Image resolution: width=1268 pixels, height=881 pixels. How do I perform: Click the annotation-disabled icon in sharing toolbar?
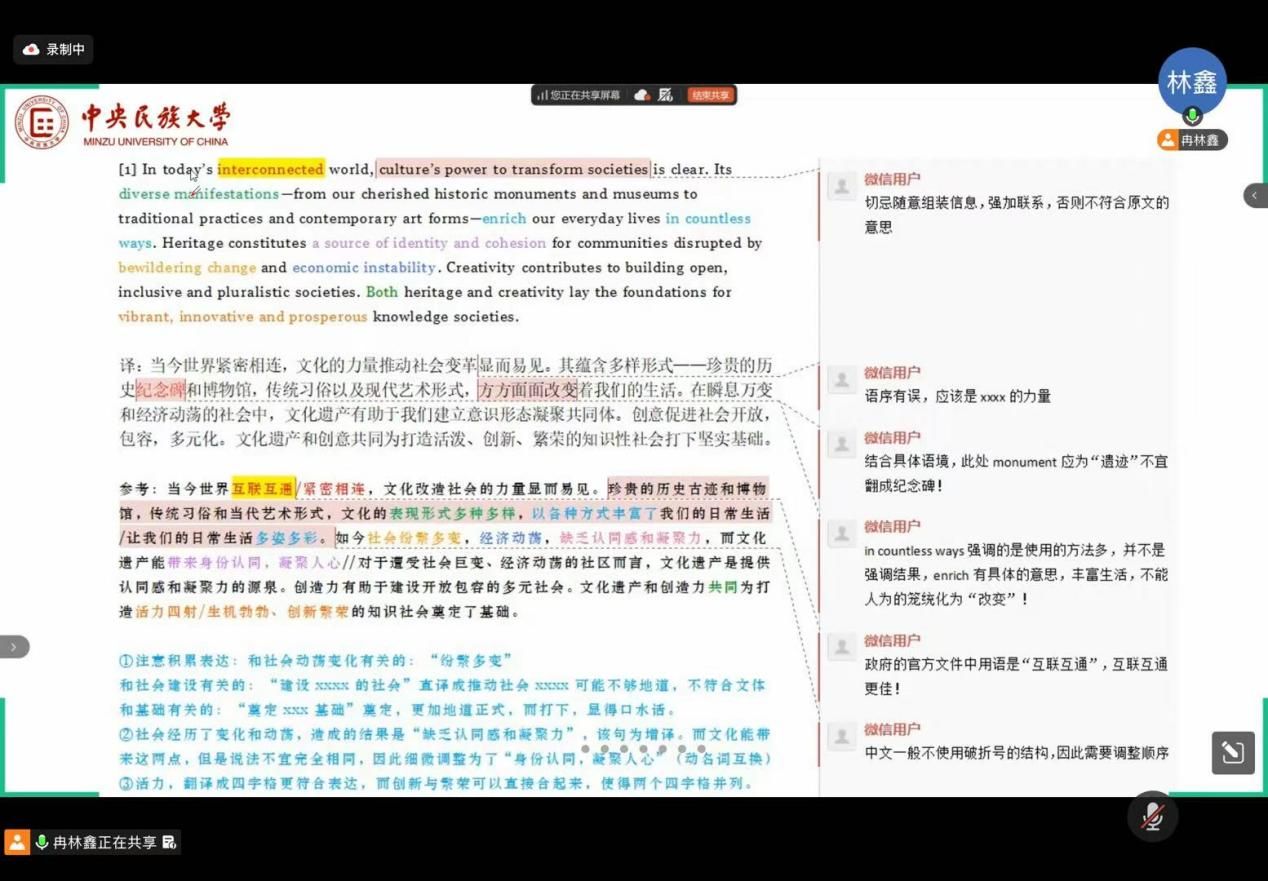[x=666, y=95]
